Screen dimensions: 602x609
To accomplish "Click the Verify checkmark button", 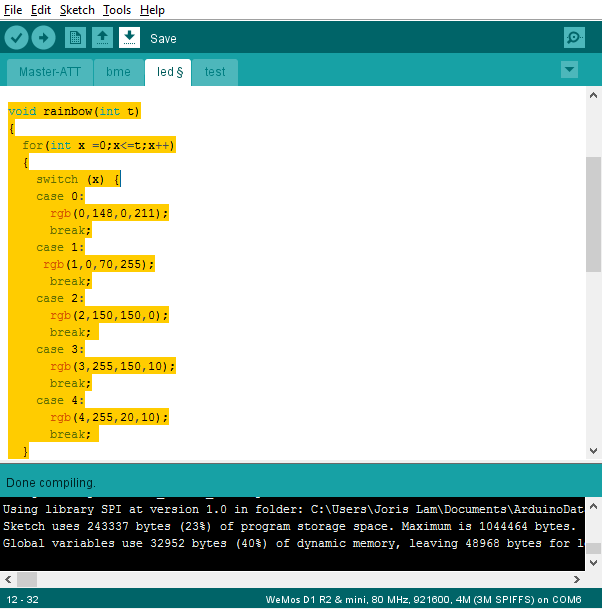I will (x=16, y=38).
